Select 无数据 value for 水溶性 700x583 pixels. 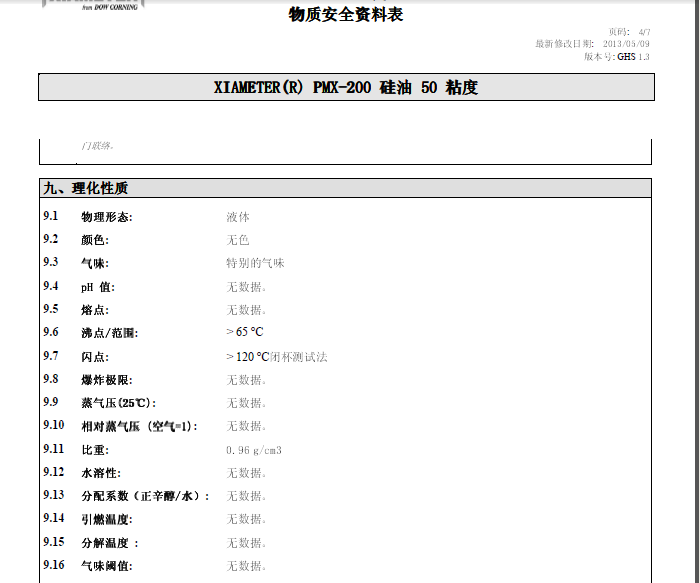point(246,473)
